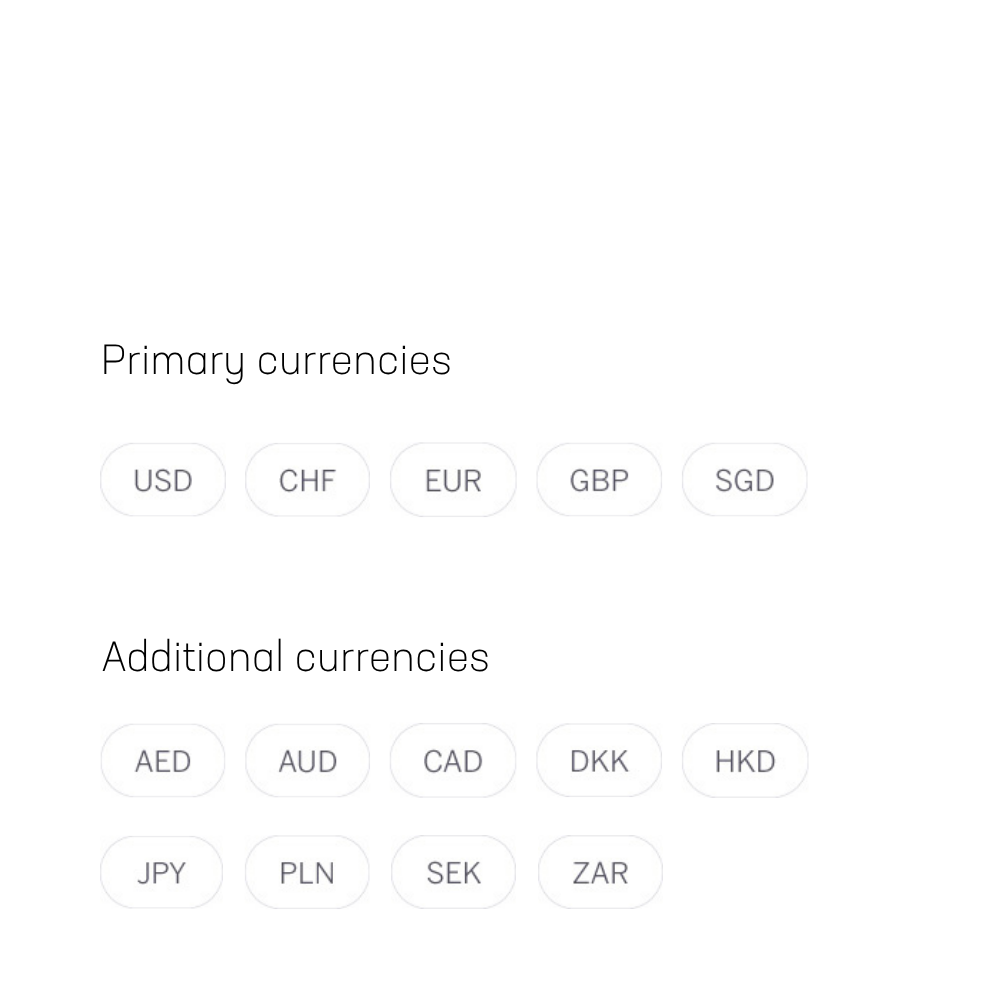Screen dimensions: 1000x1000
Task: Select the SEK currency option
Action: 453,872
